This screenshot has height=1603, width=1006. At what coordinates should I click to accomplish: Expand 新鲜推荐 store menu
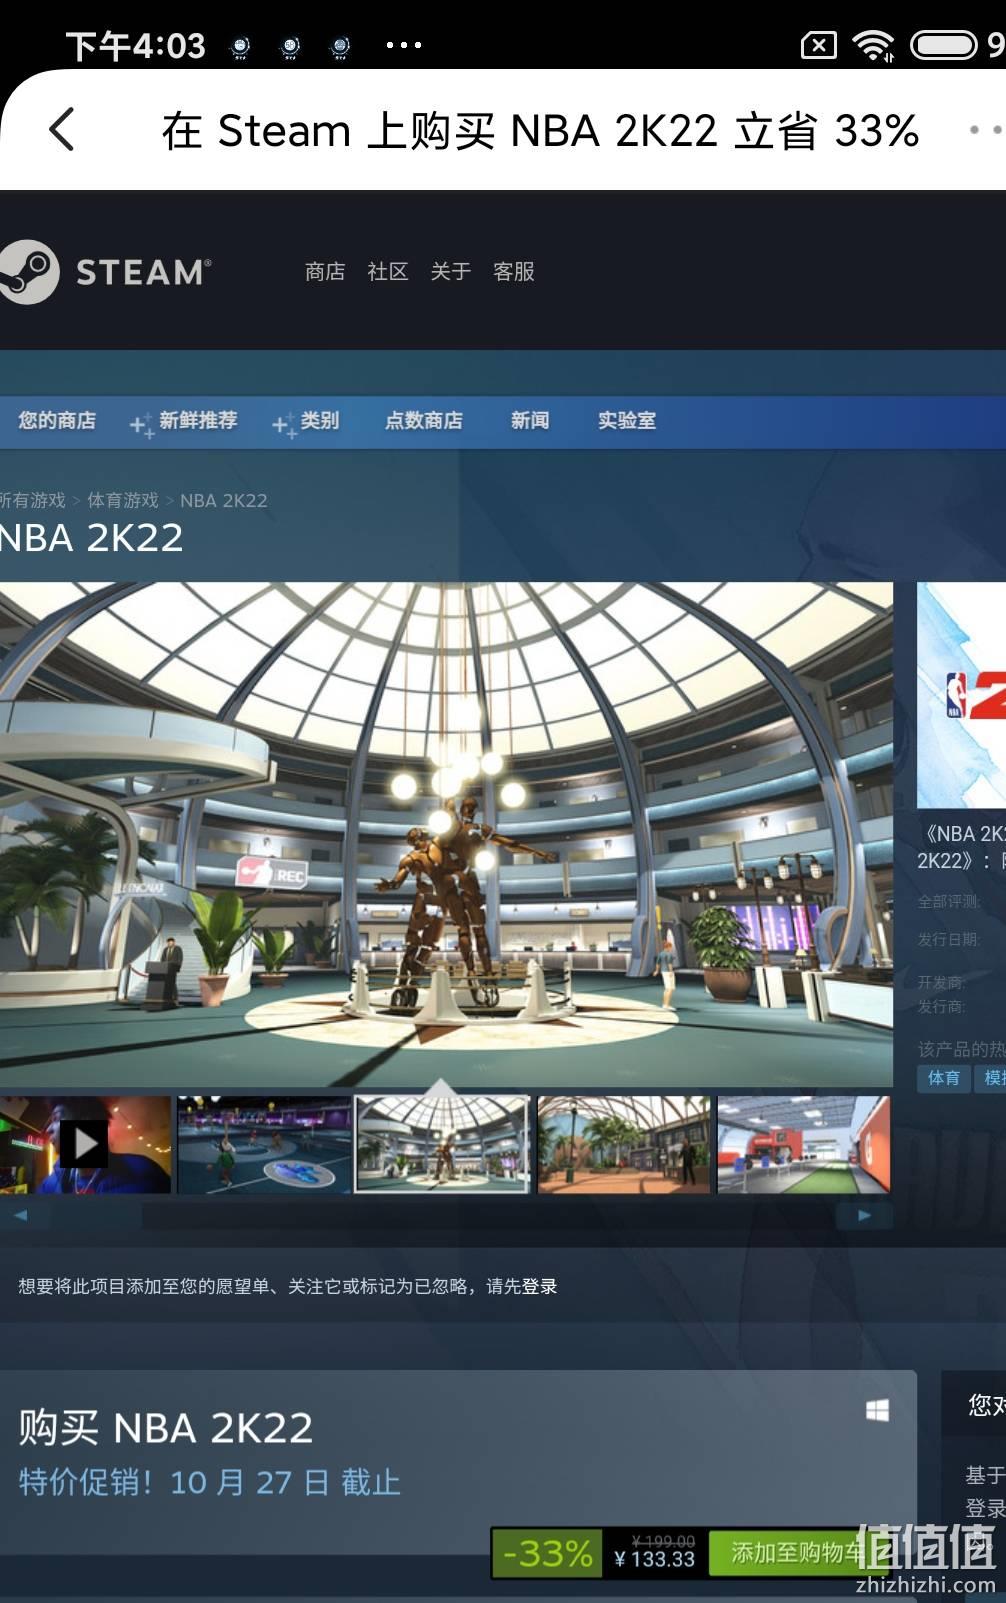pyautogui.click(x=184, y=421)
